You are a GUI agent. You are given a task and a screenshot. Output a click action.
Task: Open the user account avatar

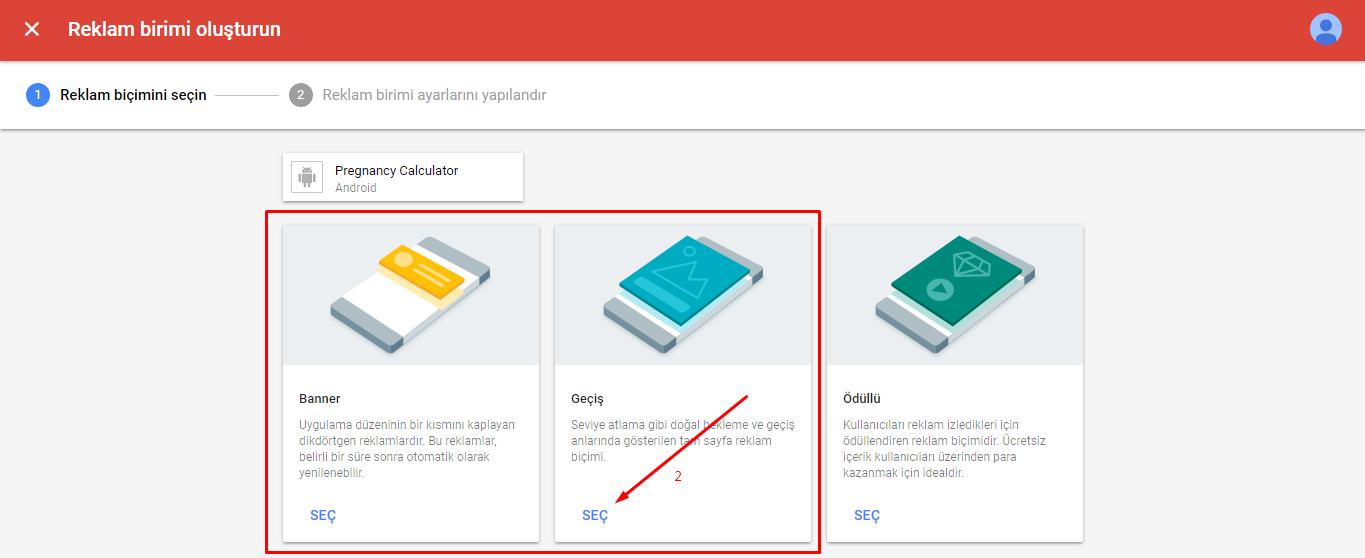[x=1326, y=29]
